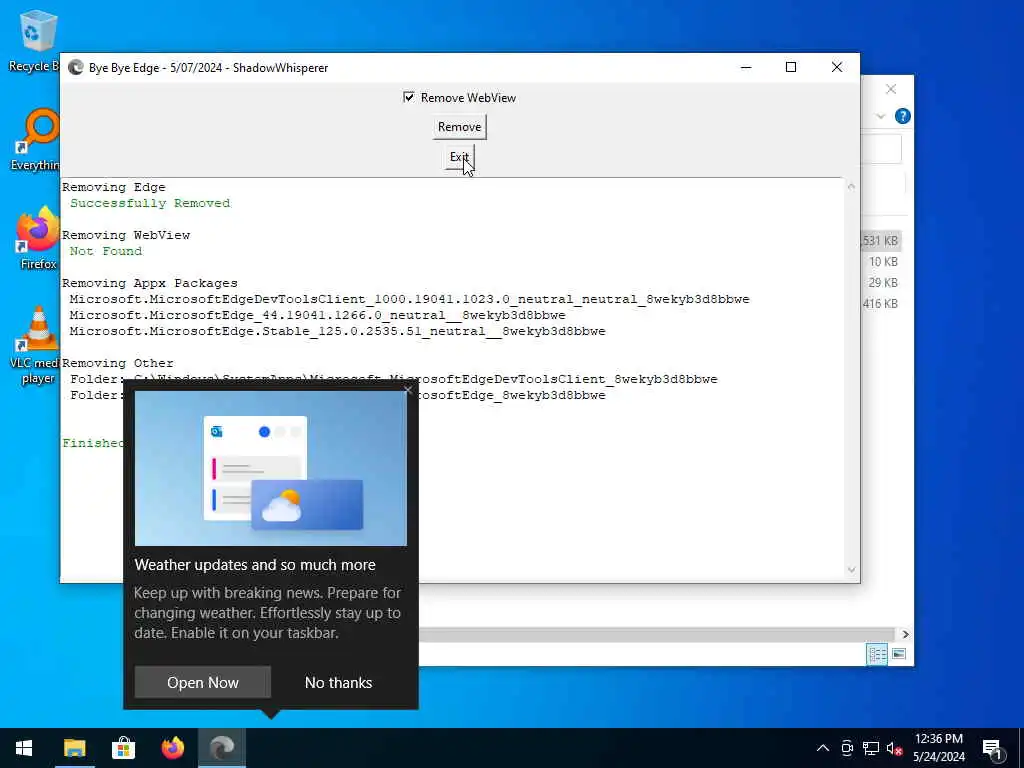Click the 'Removing Appx Packages' heading
The width and height of the screenshot is (1024, 768).
coord(150,283)
